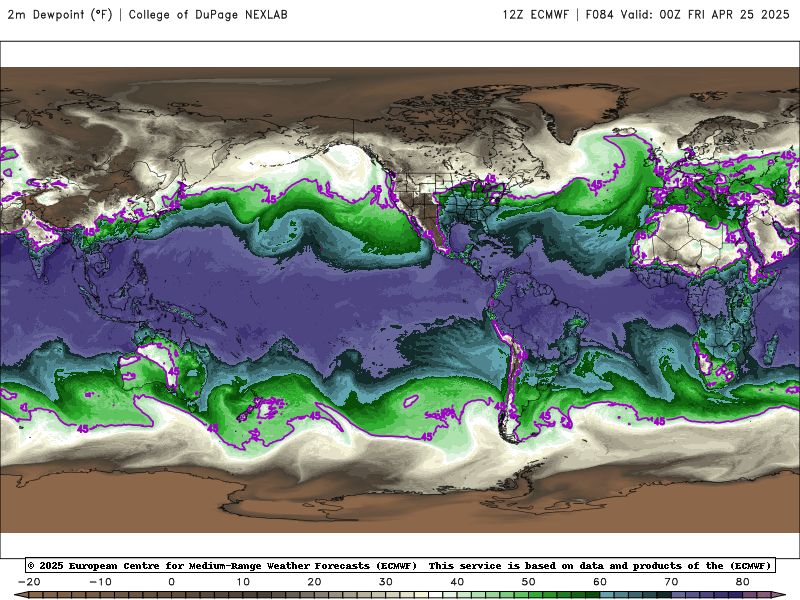Viewport: 800px width, 600px height.
Task: Click the "-10" color scale label
Action: (x=100, y=582)
